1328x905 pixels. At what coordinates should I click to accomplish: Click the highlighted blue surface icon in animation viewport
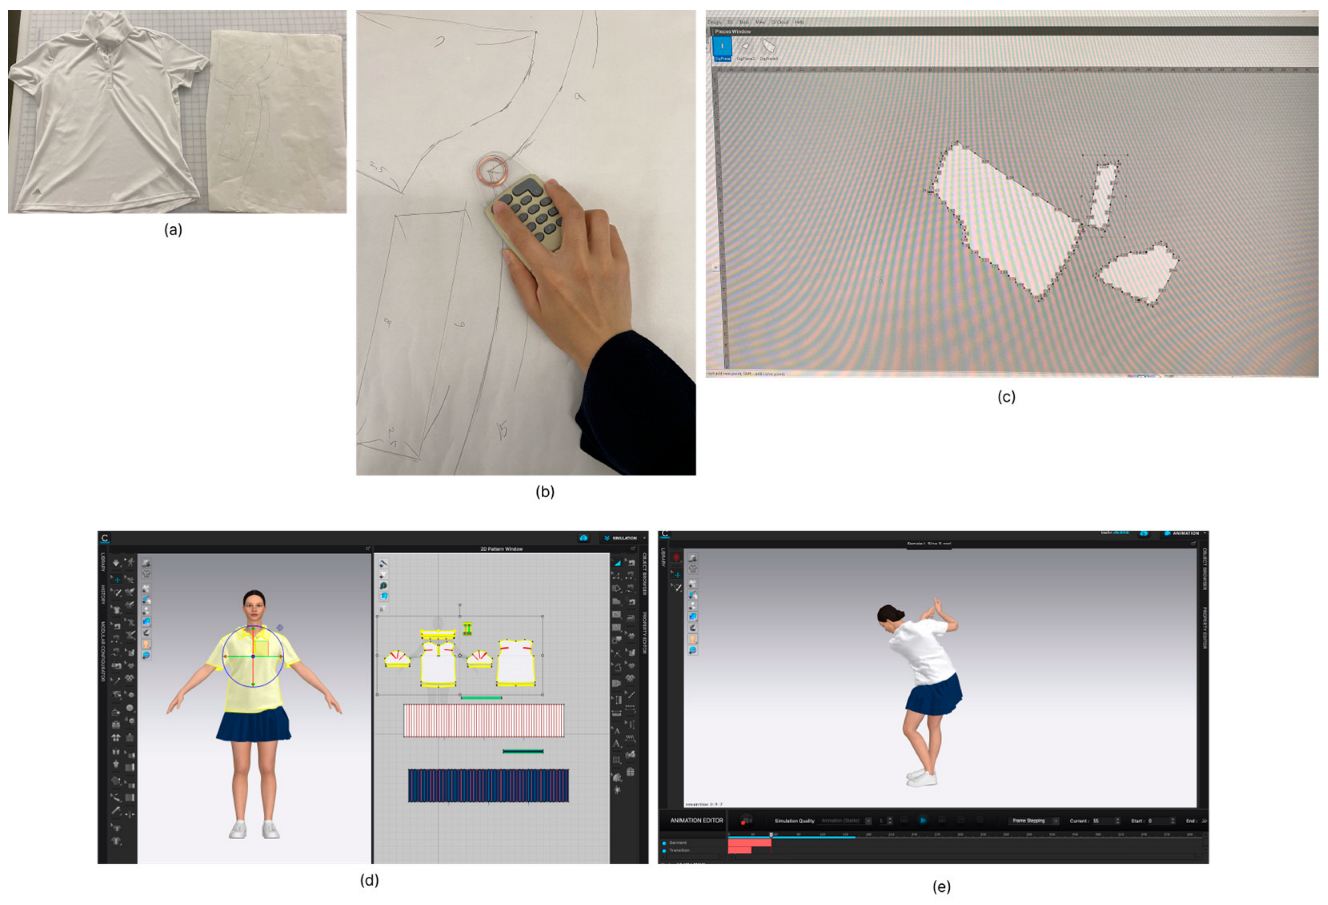692,616
